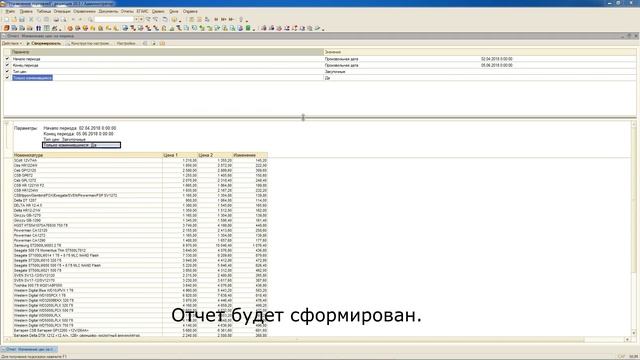Click the Print preview toolbar icon
The image size is (640, 360).
[64, 20]
